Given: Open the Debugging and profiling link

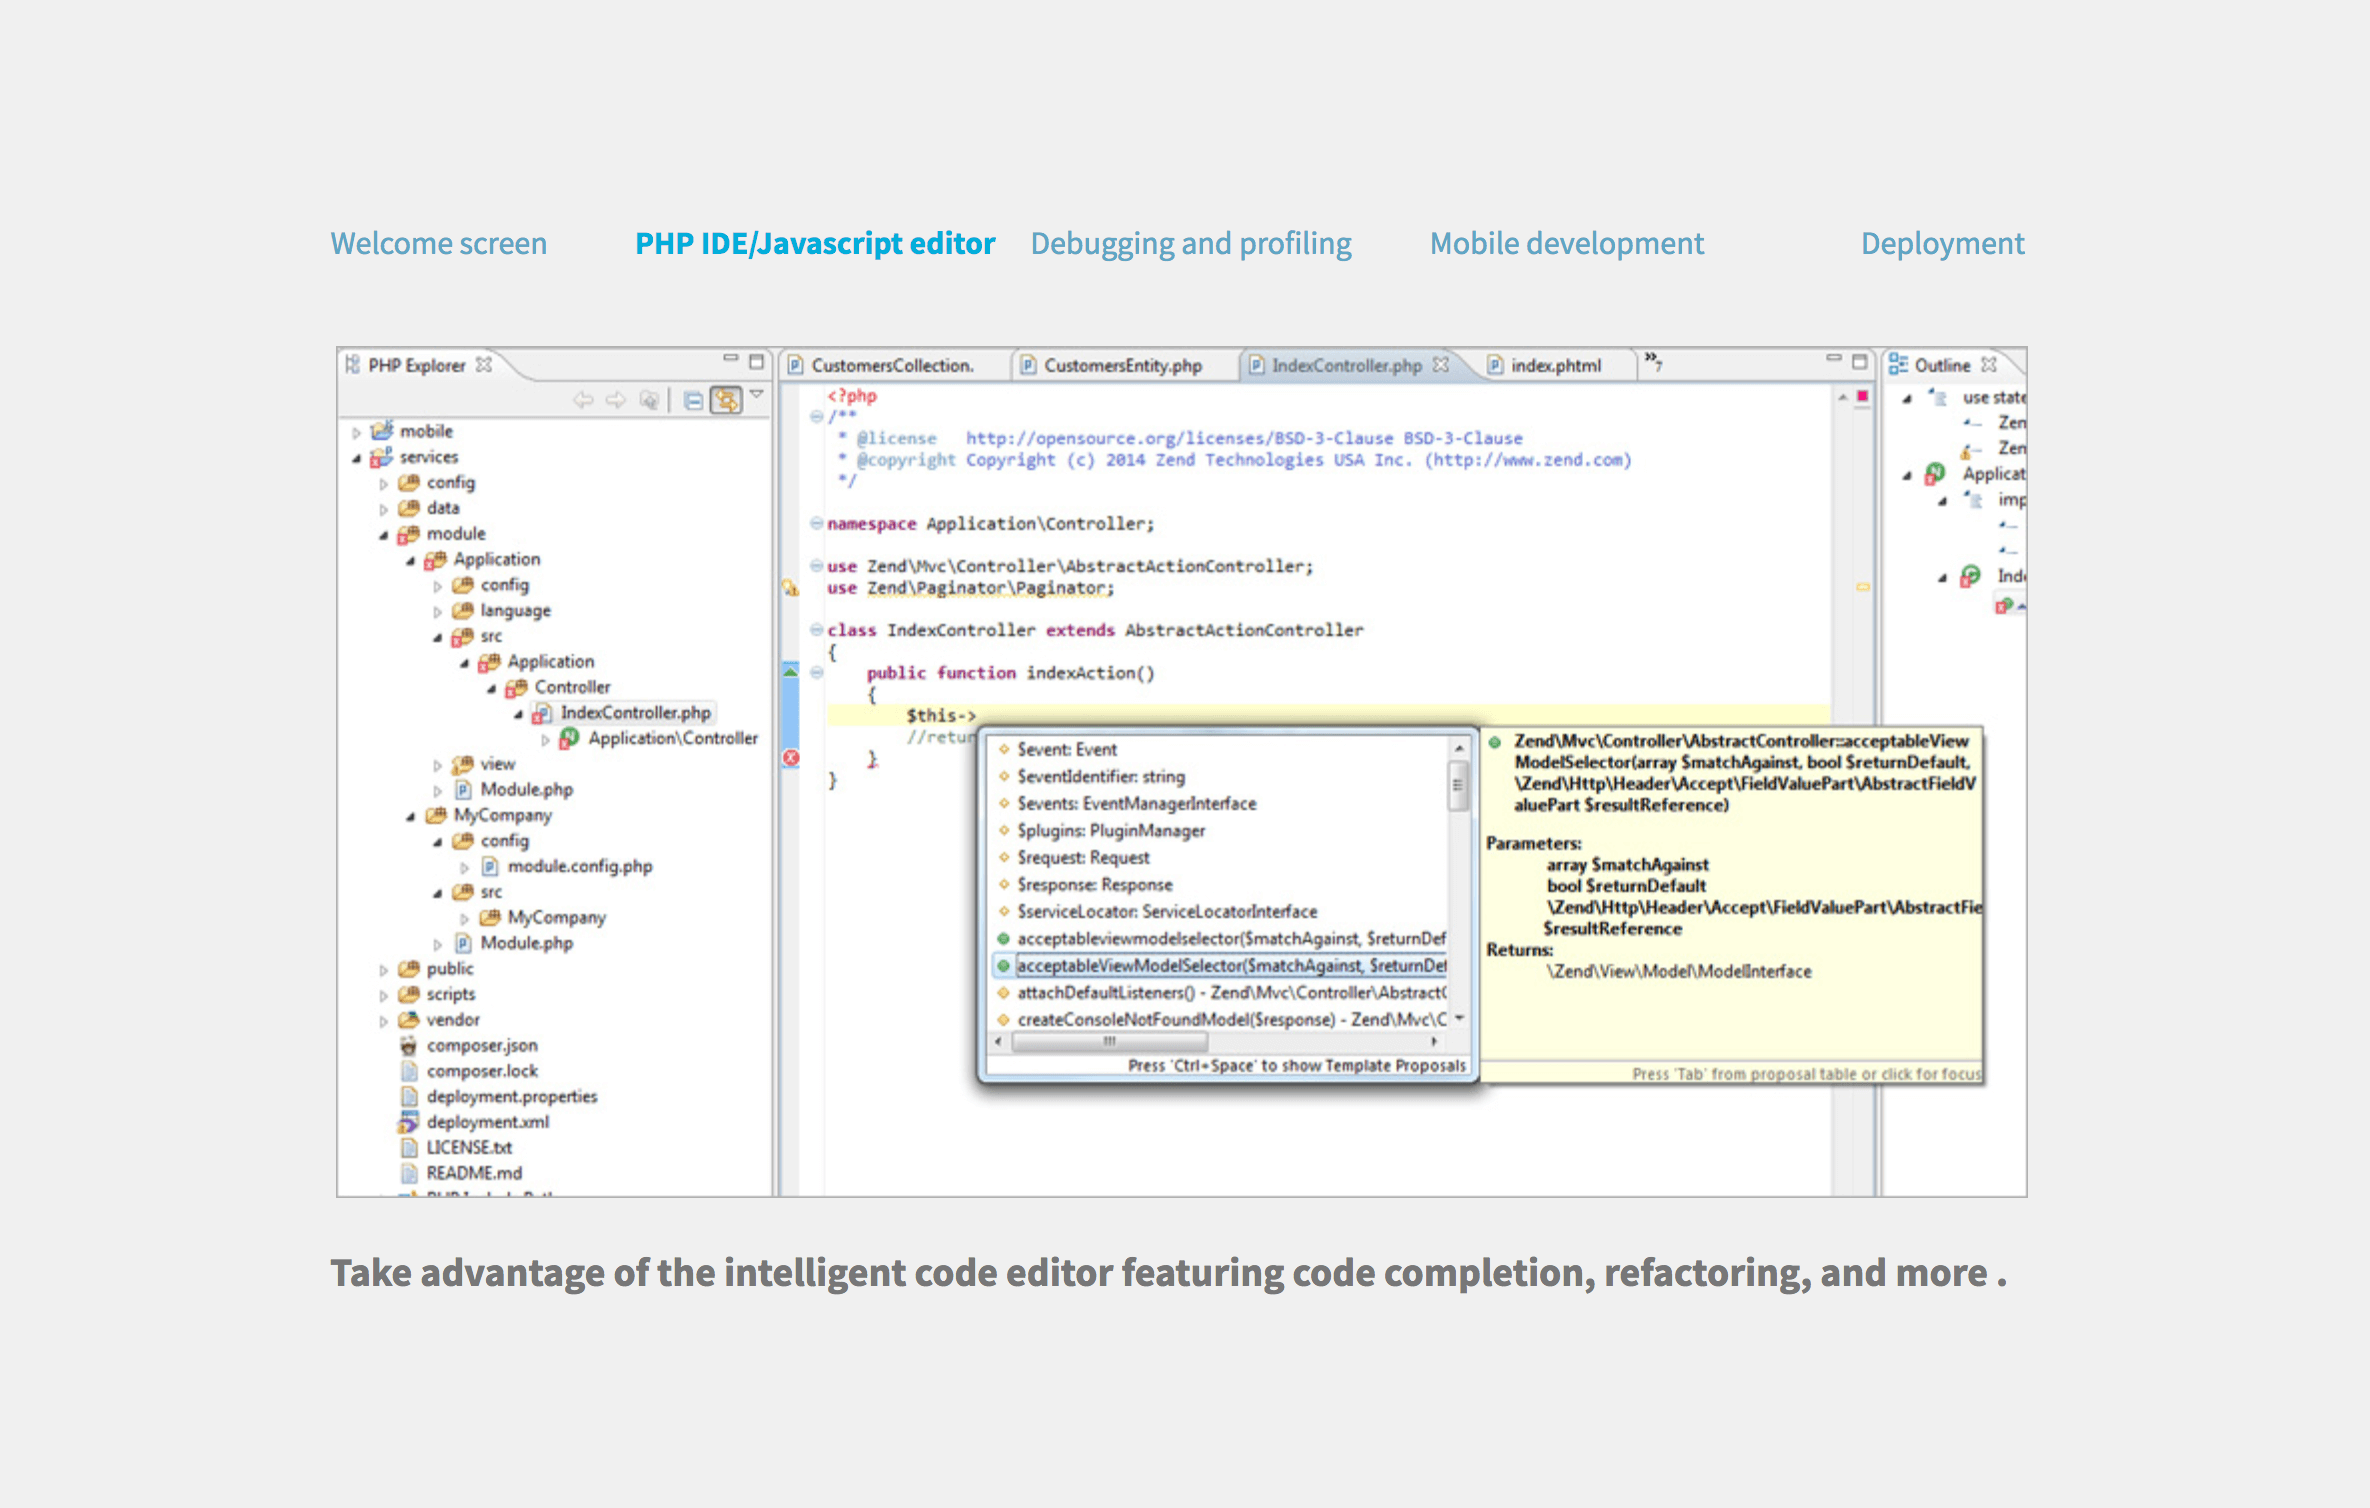Looking at the screenshot, I should click(1191, 243).
